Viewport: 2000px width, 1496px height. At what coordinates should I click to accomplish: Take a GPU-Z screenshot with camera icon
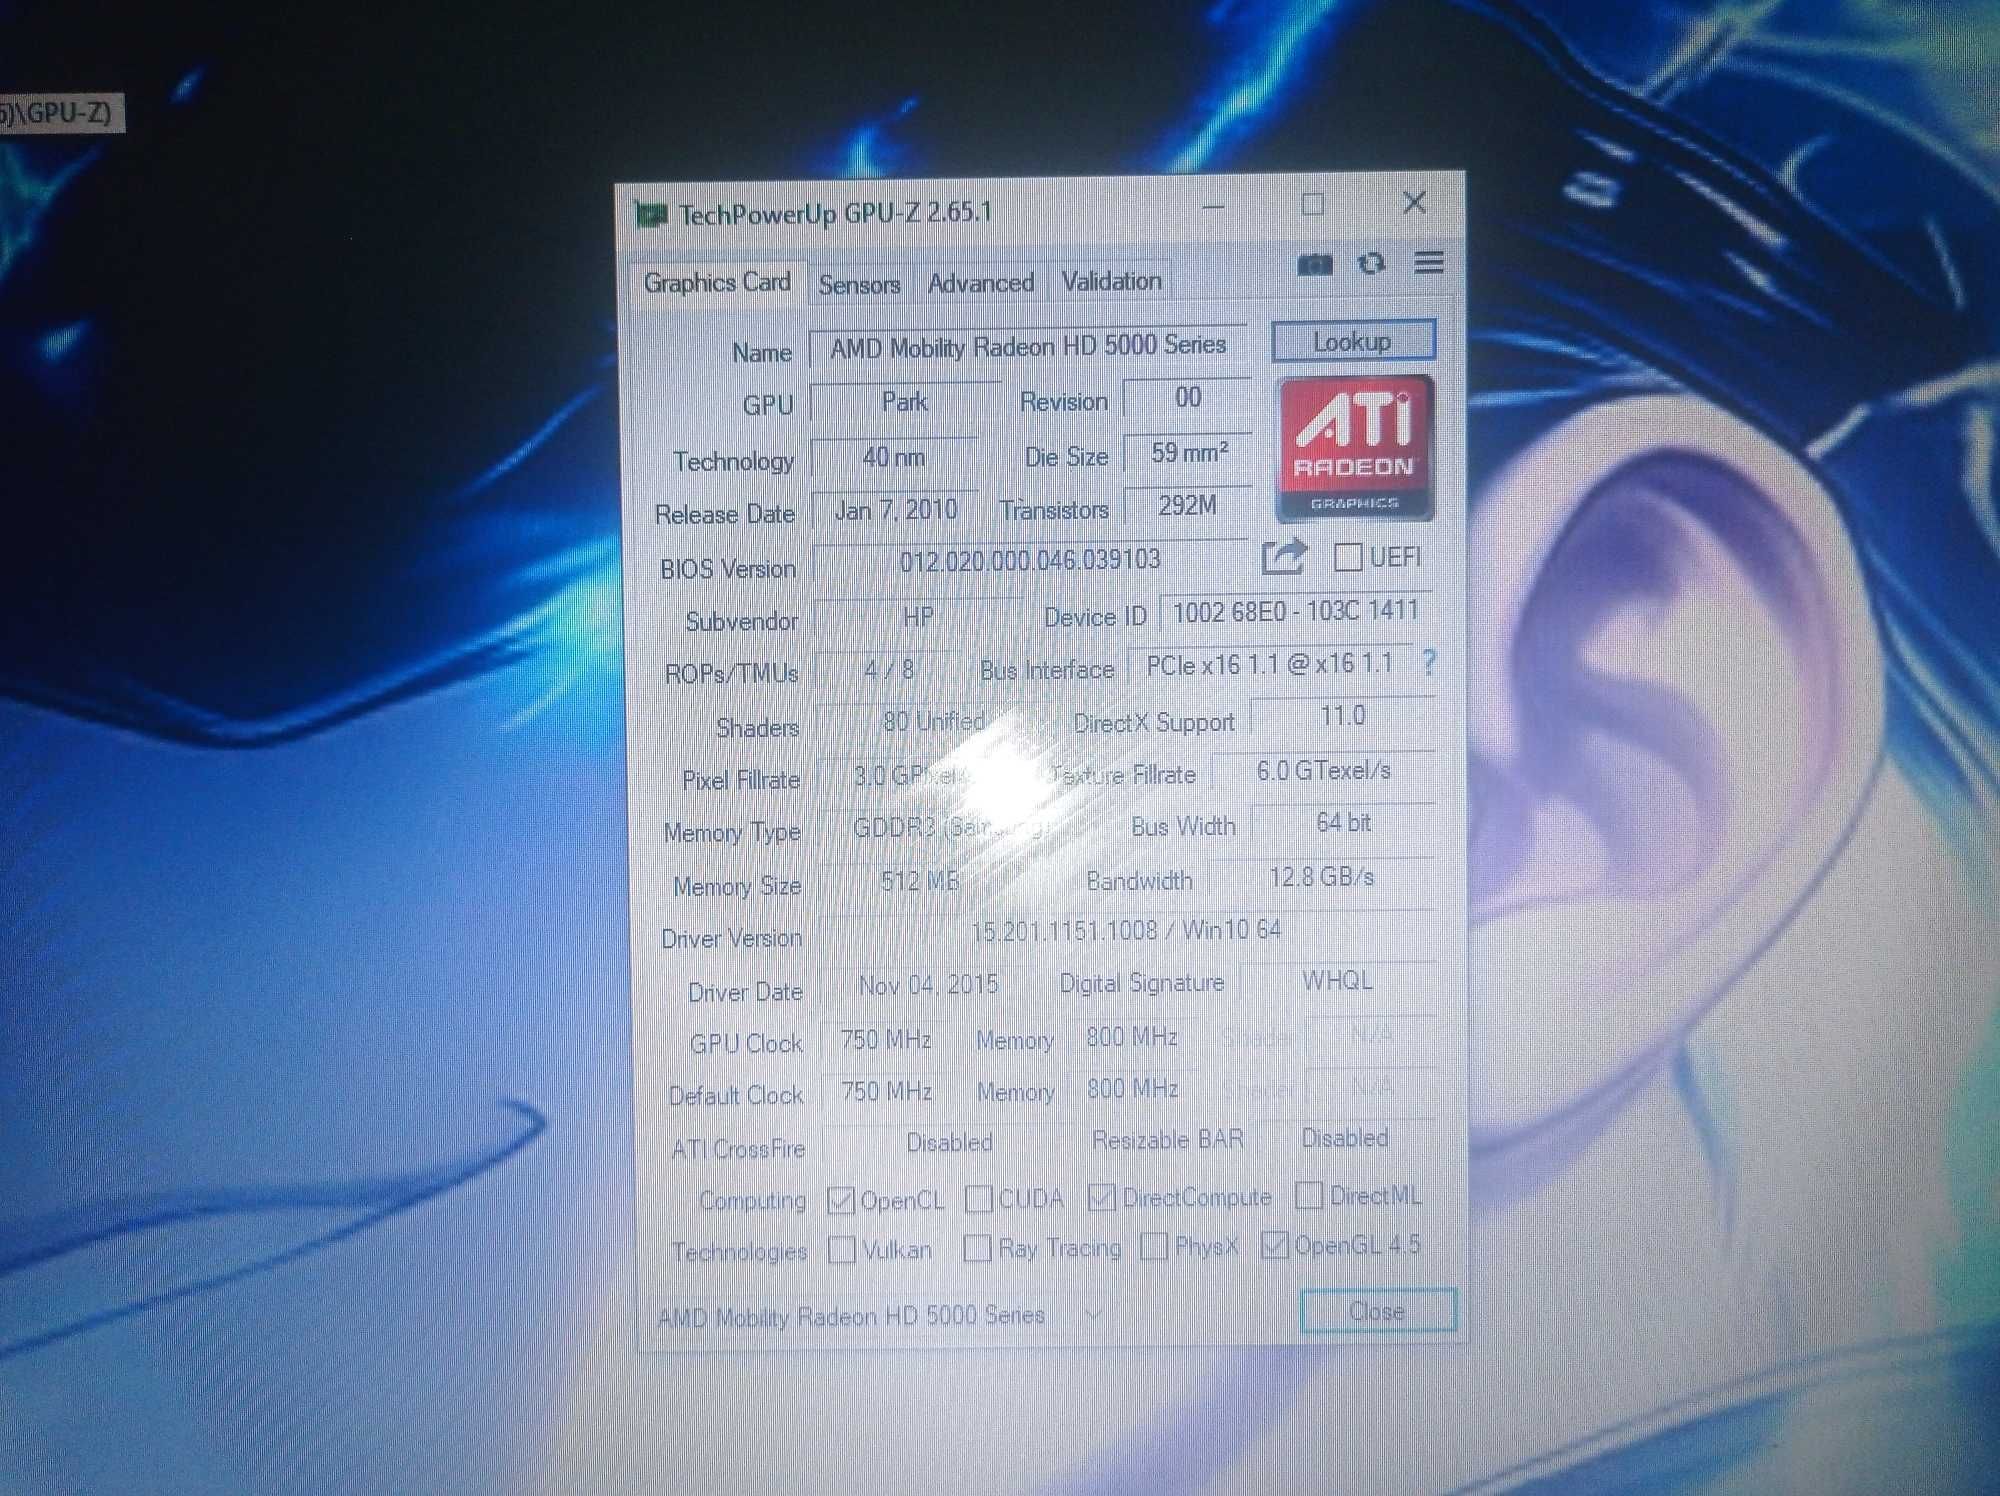click(x=1315, y=265)
